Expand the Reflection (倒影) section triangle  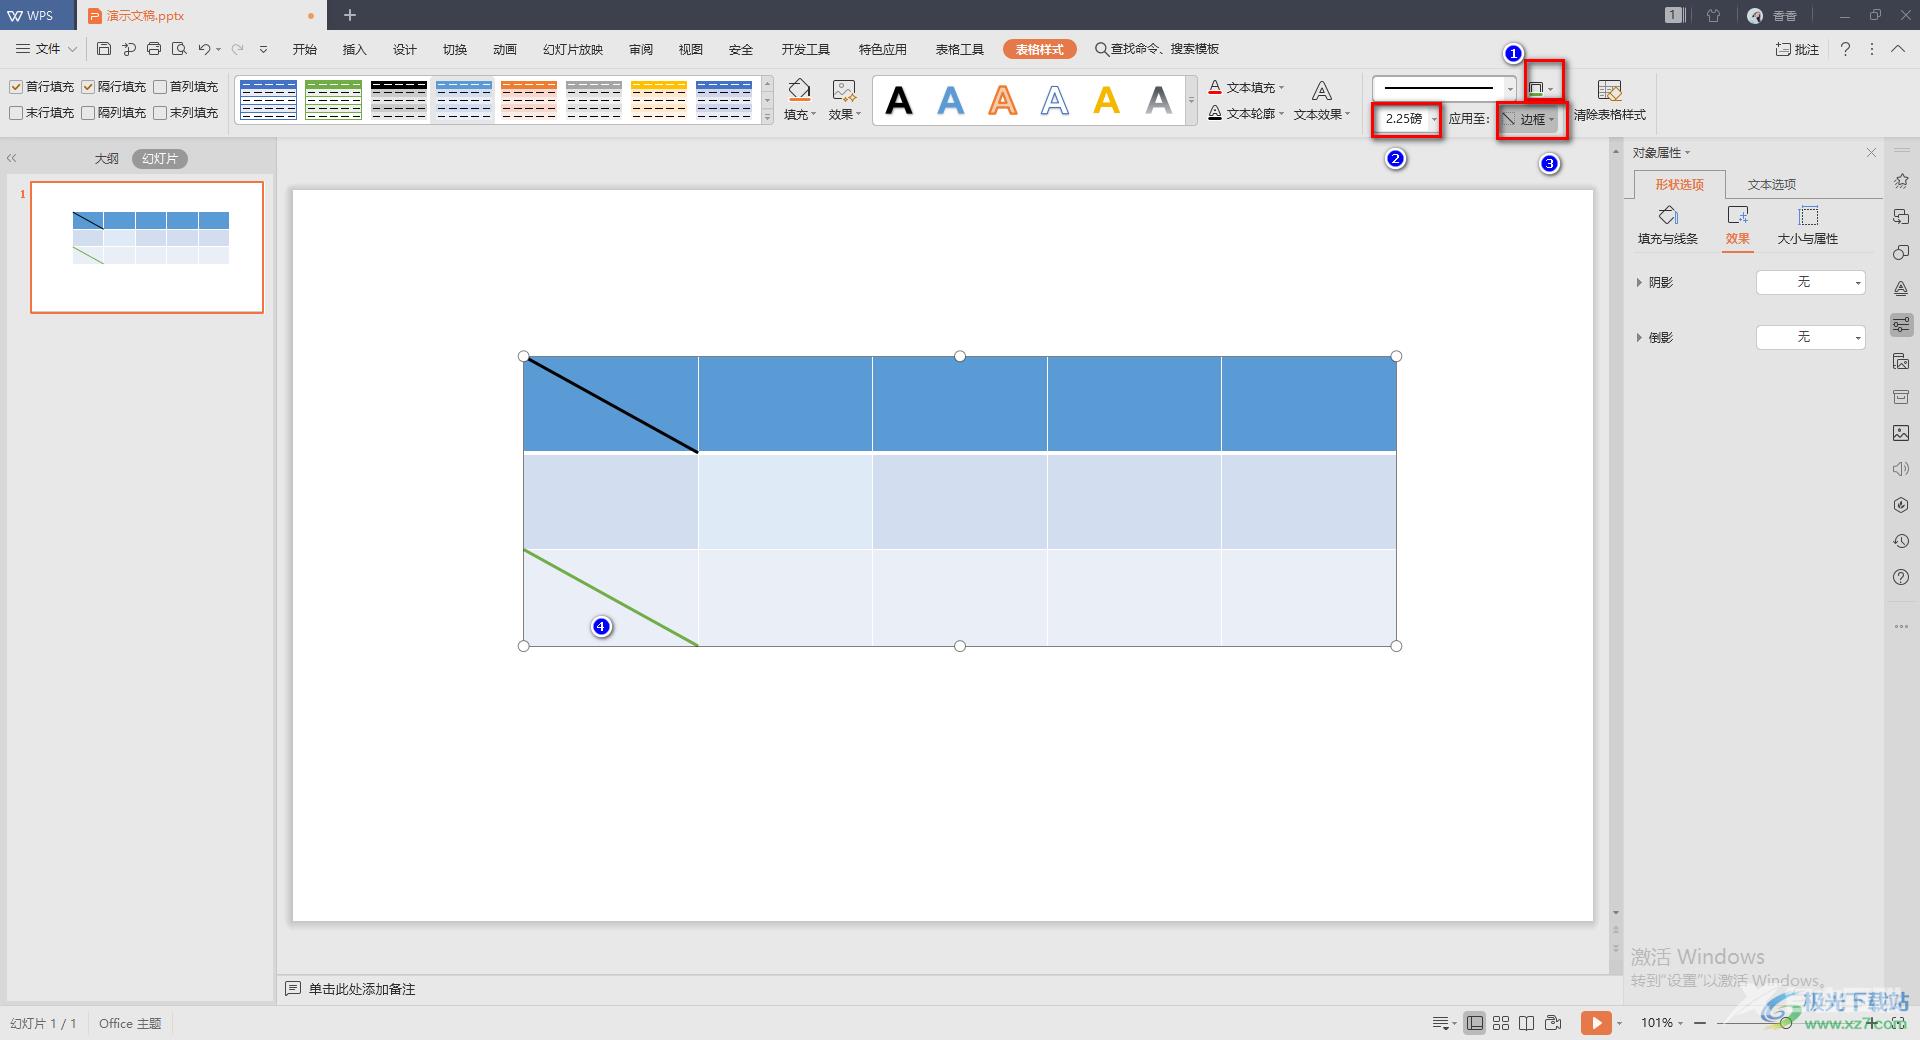1639,337
